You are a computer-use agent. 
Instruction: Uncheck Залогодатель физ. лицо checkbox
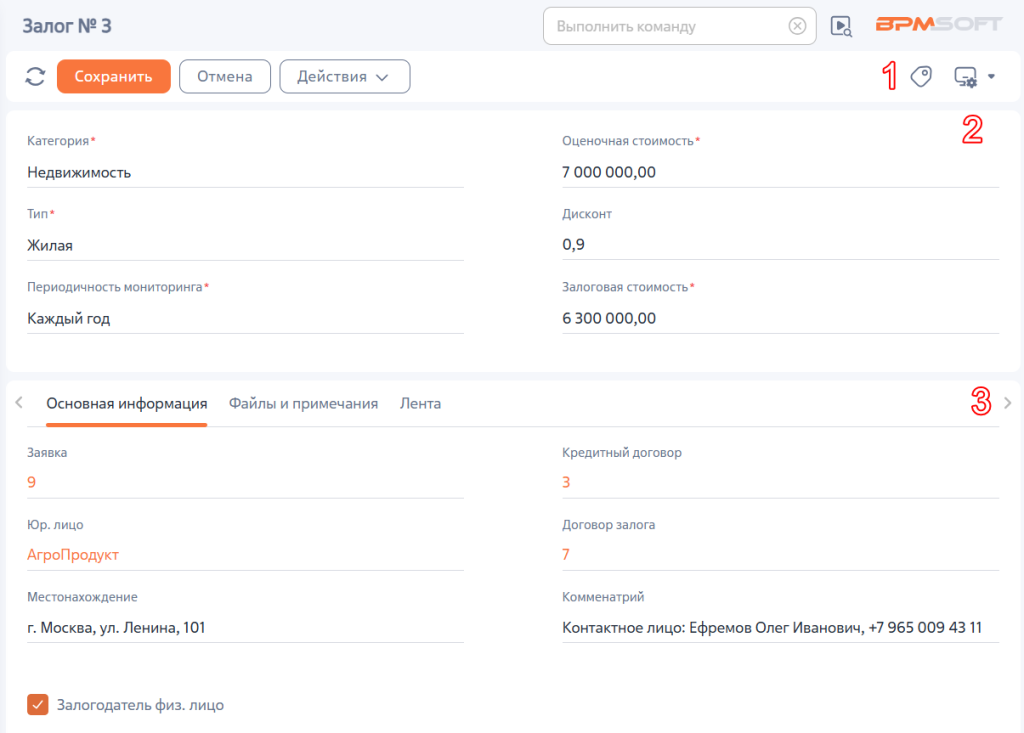click(38, 704)
